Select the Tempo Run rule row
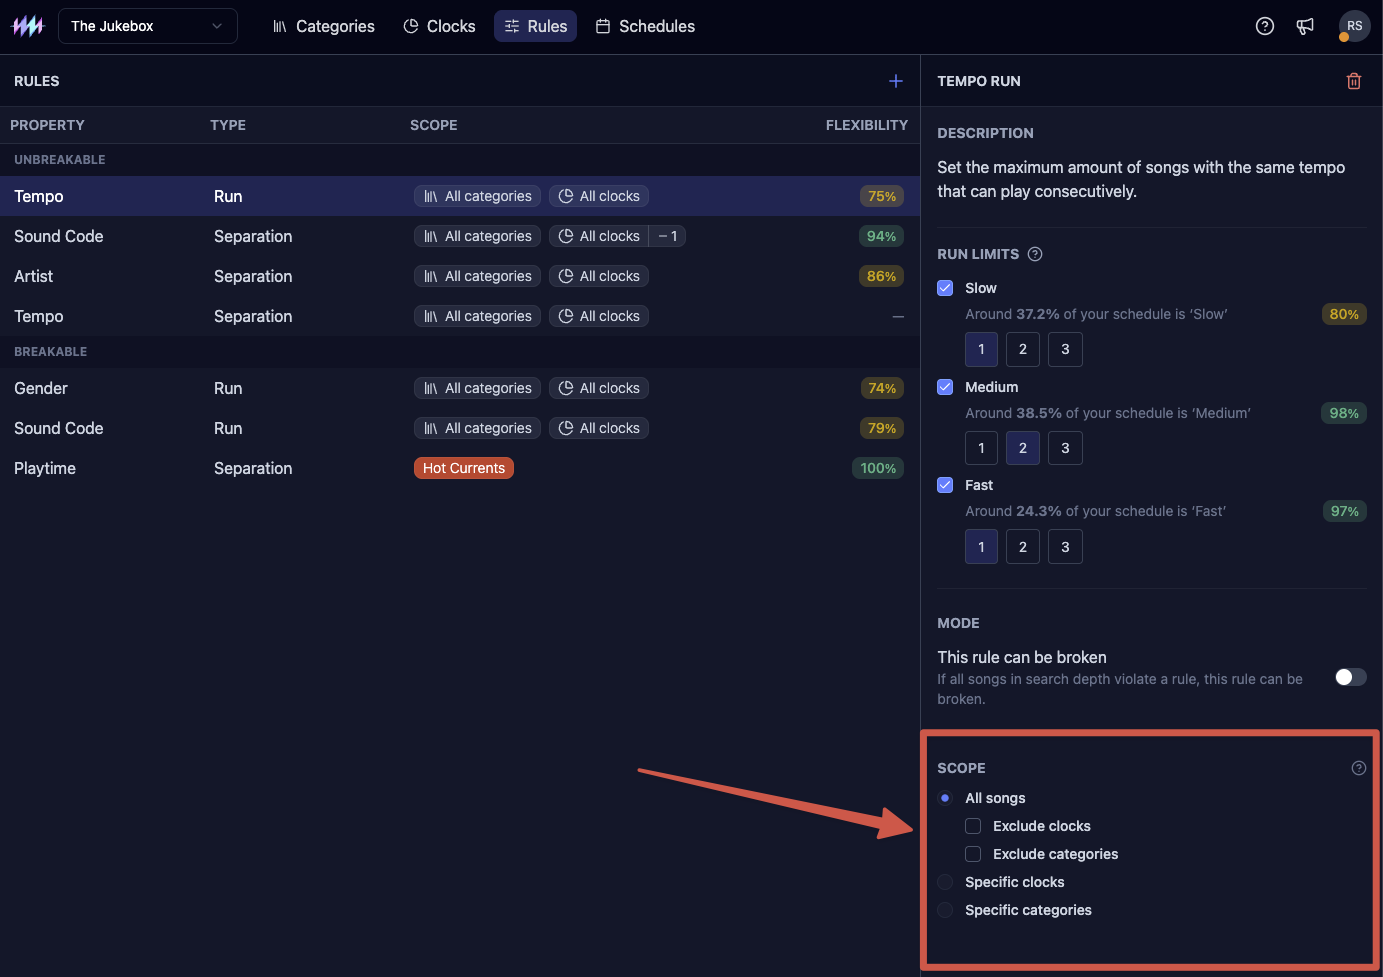The height and width of the screenshot is (977, 1383). tap(460, 196)
